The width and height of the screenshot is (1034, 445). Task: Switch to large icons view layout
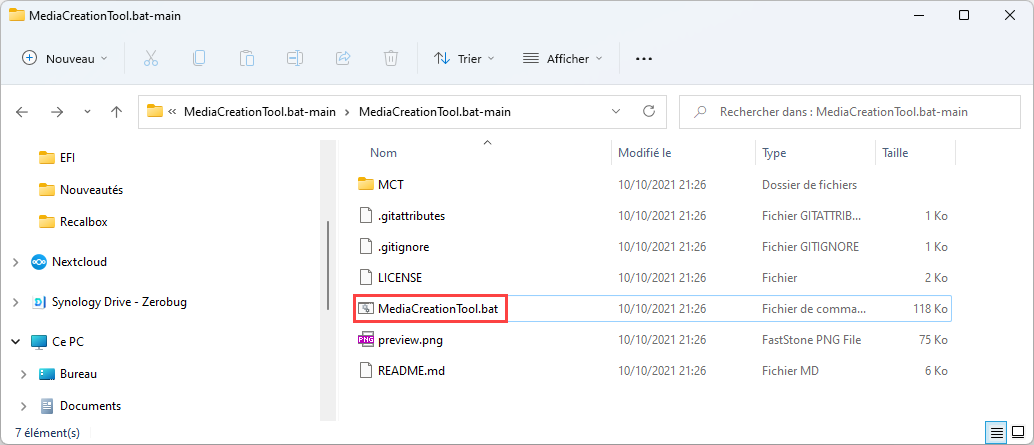[1016, 433]
